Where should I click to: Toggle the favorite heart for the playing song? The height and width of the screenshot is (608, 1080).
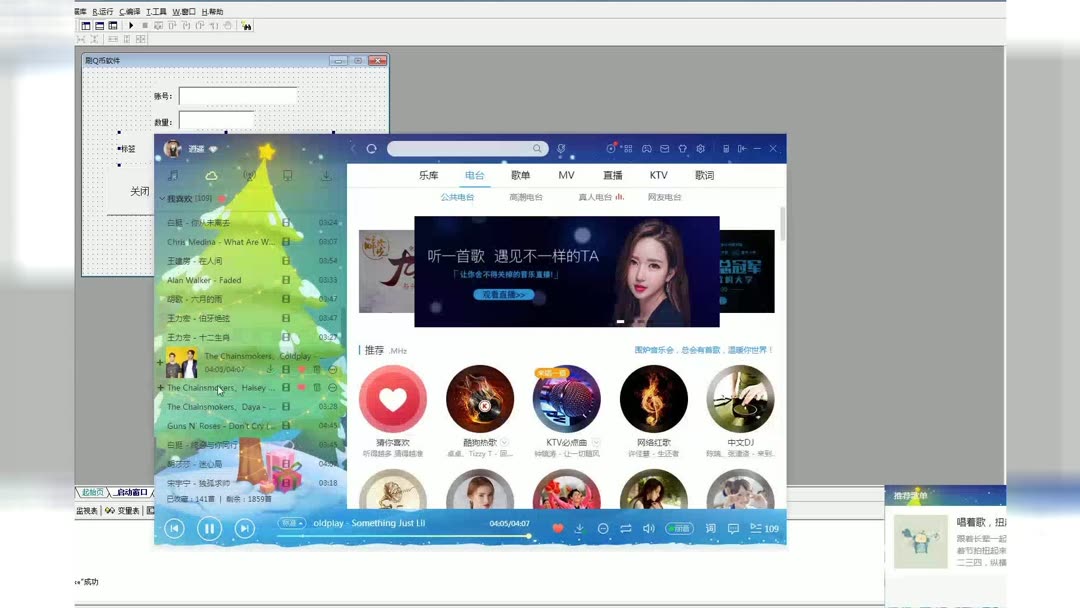[557, 527]
